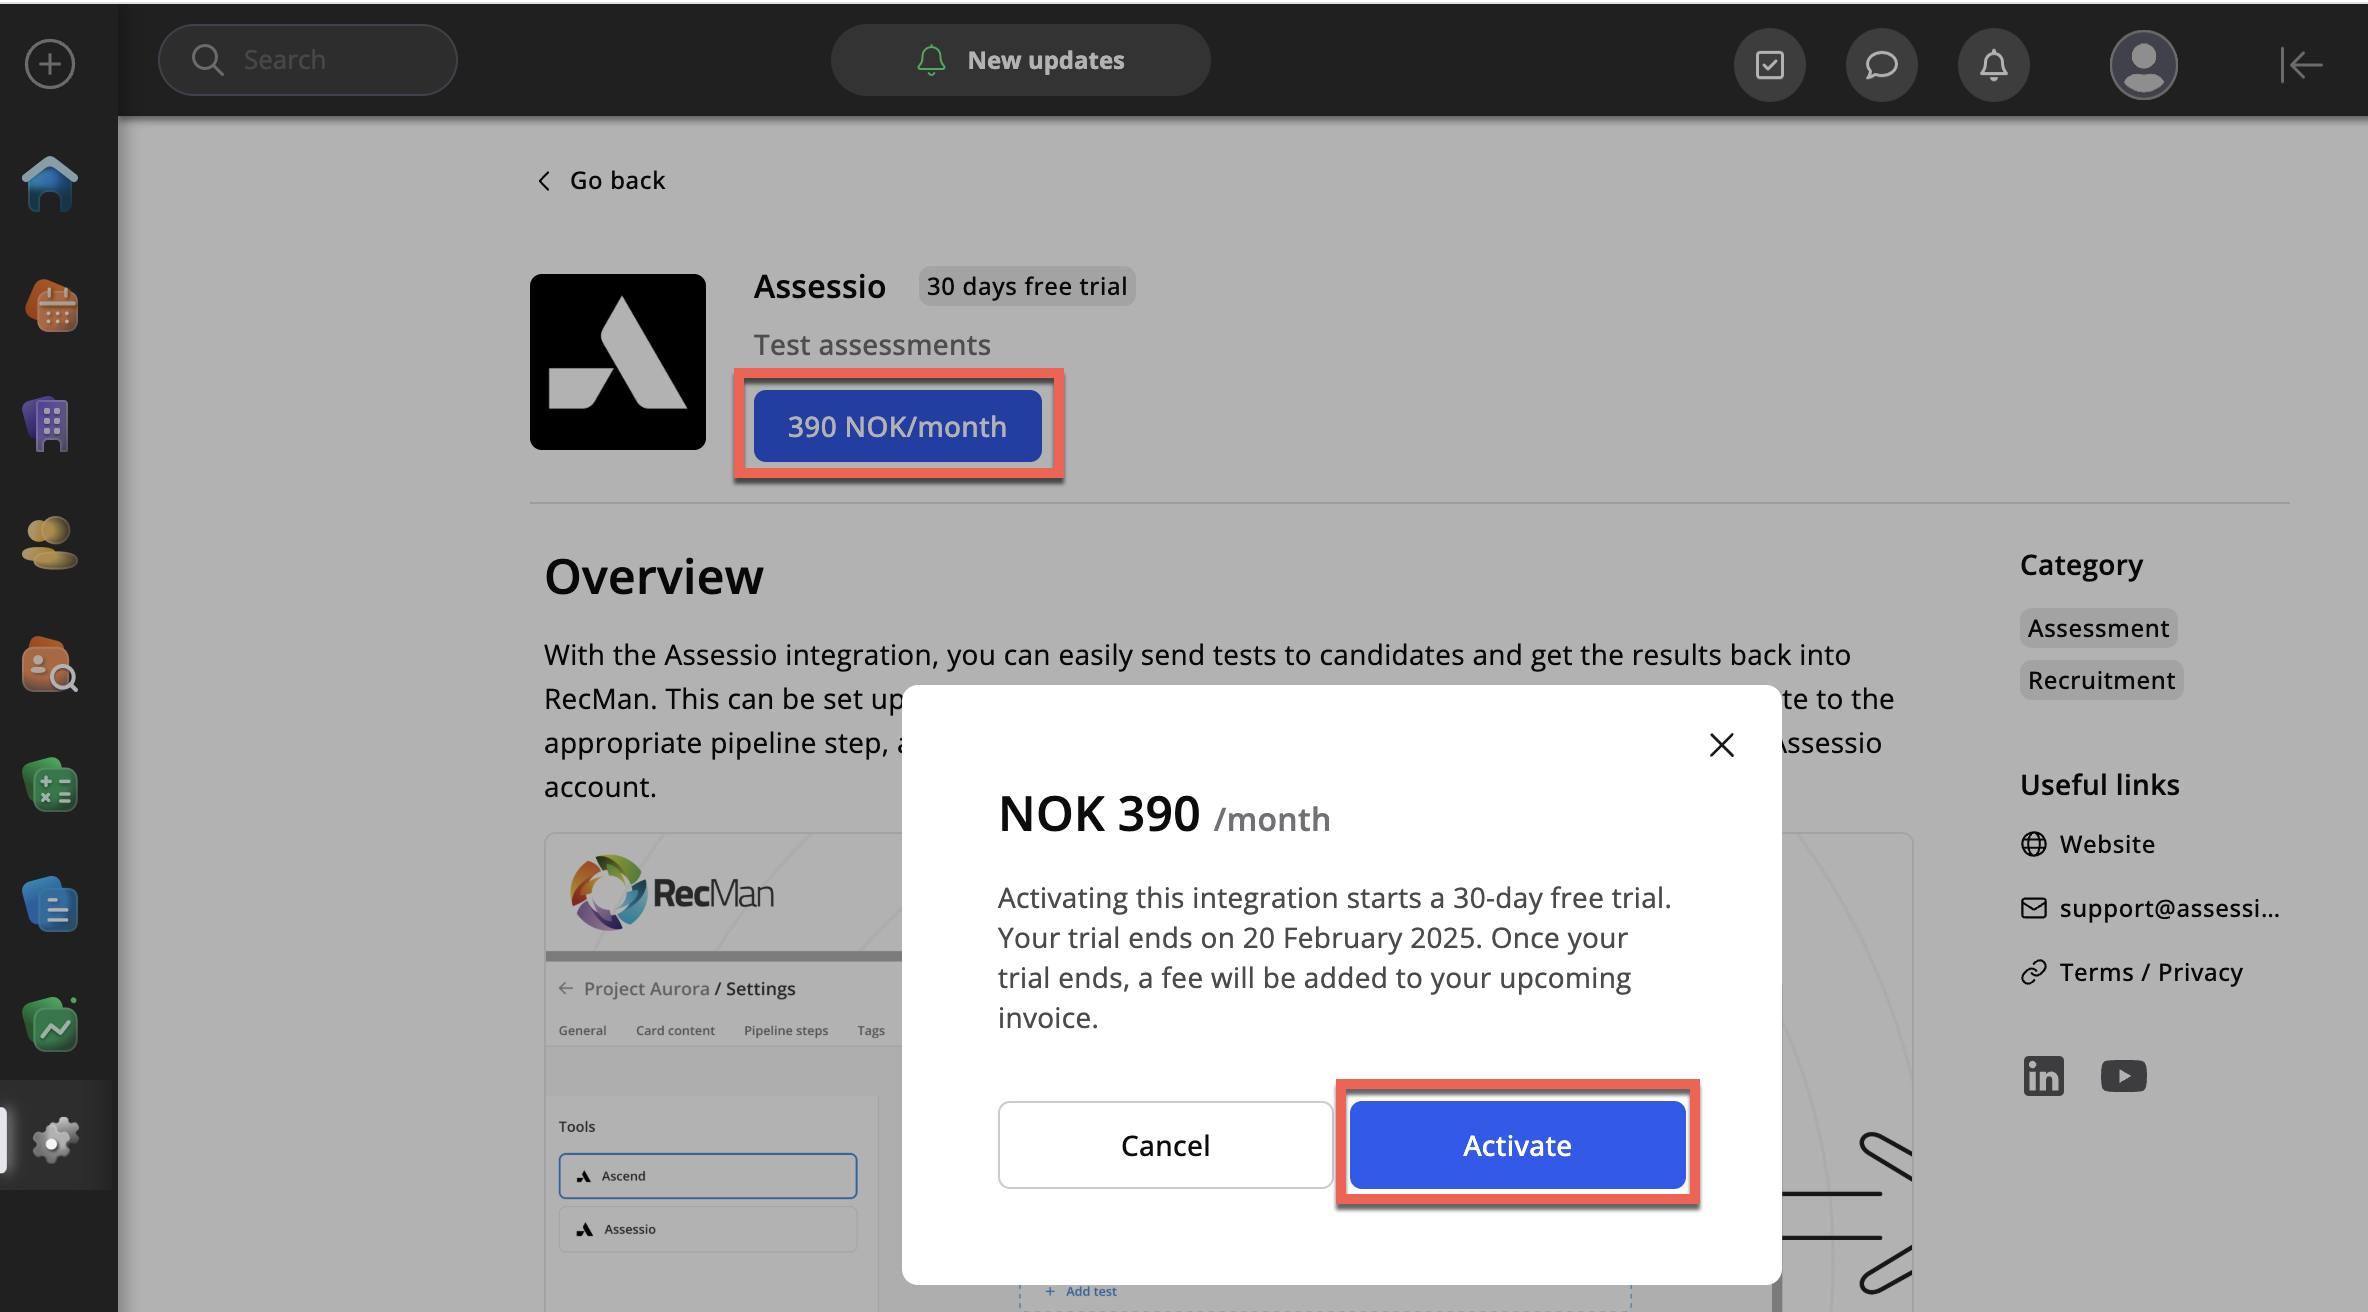Open the settings gear icon in sidebar
2368x1312 pixels.
pos(54,1140)
